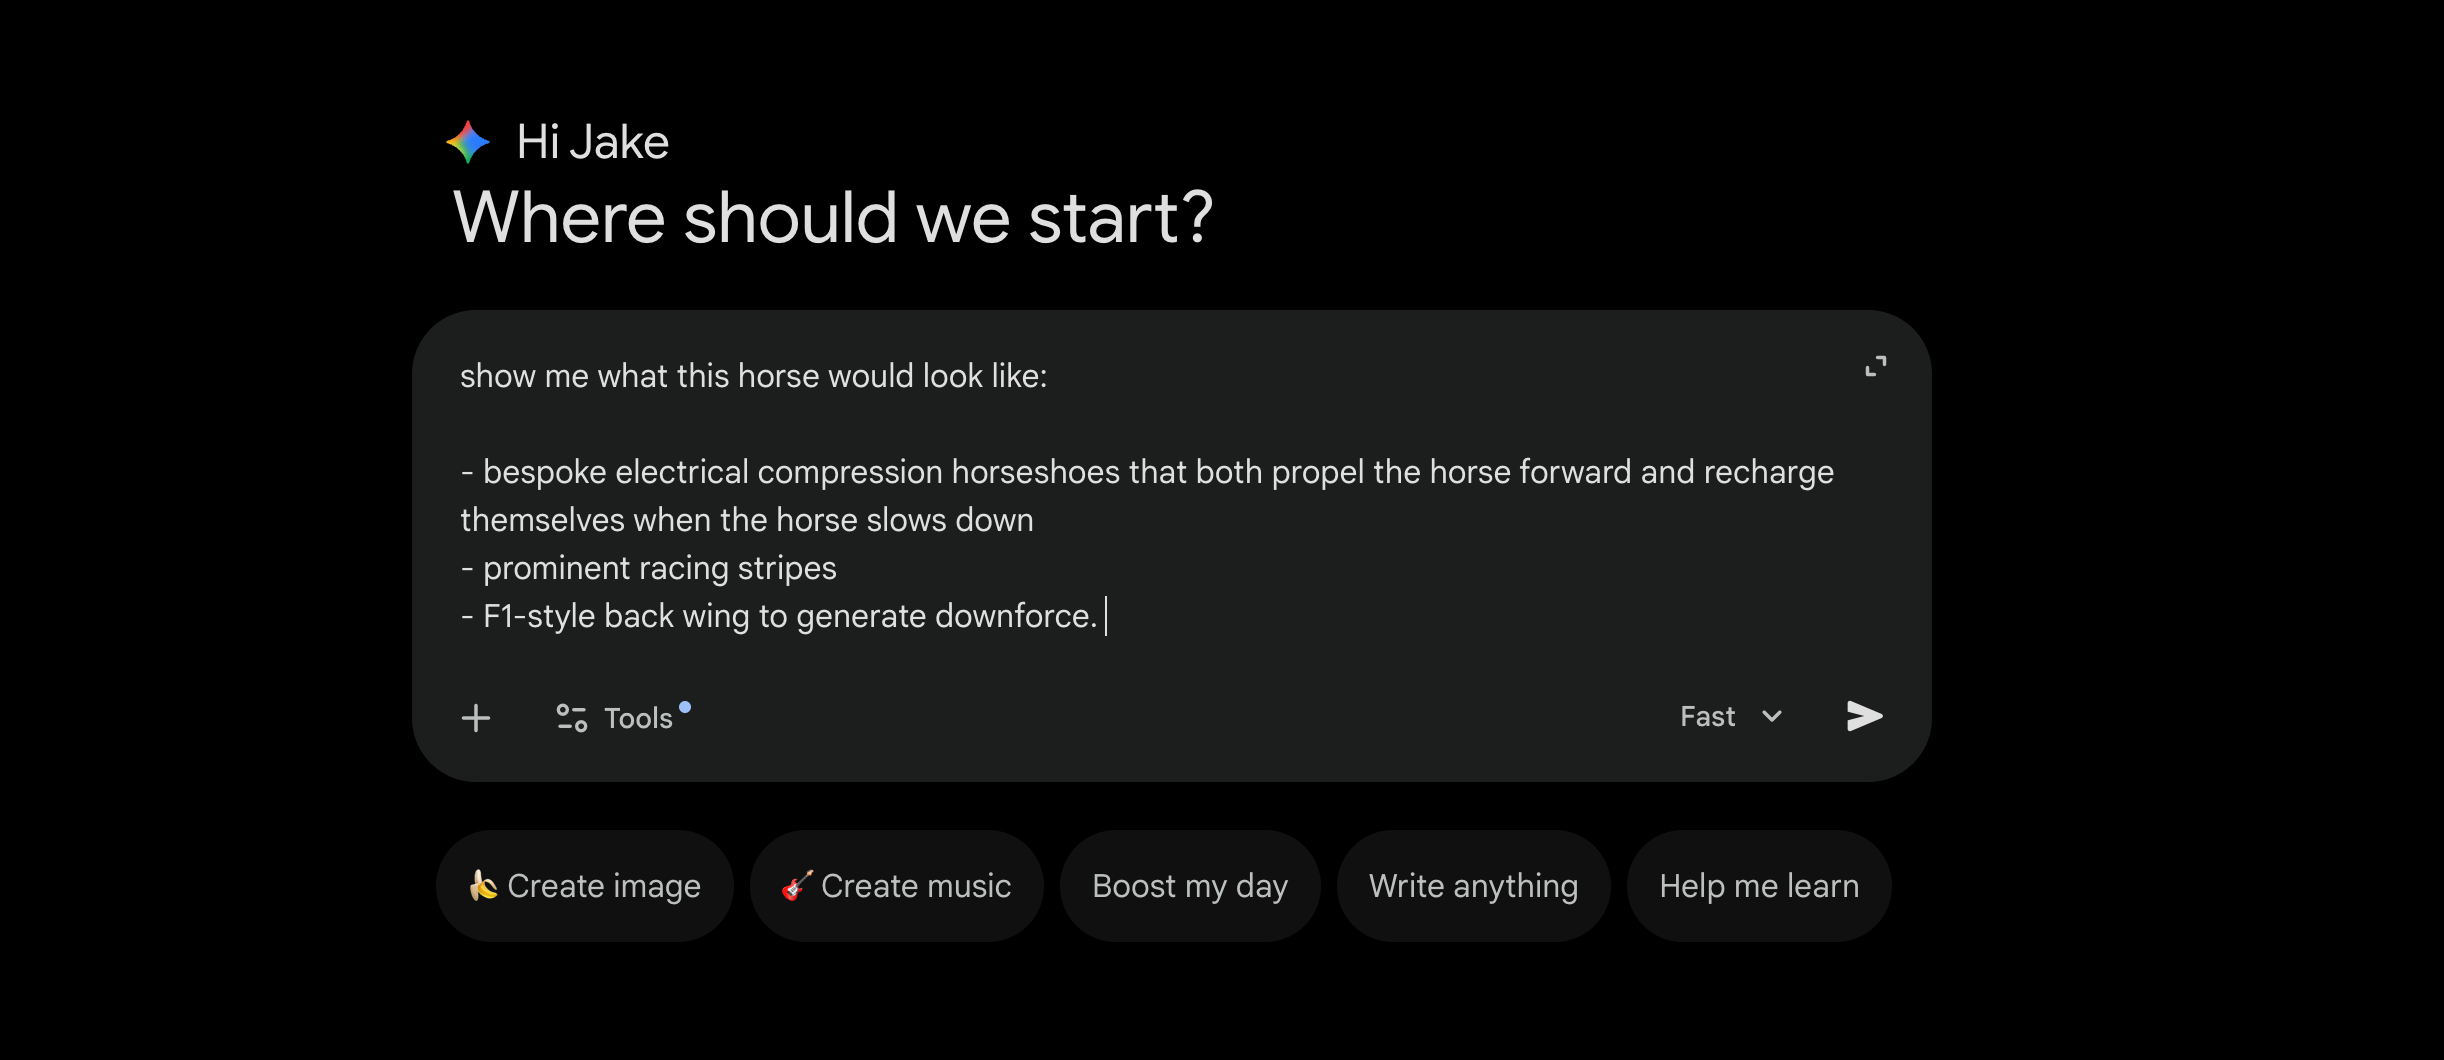
Task: Click at the end of the downforce line
Action: pyautogui.click(x=1102, y=616)
